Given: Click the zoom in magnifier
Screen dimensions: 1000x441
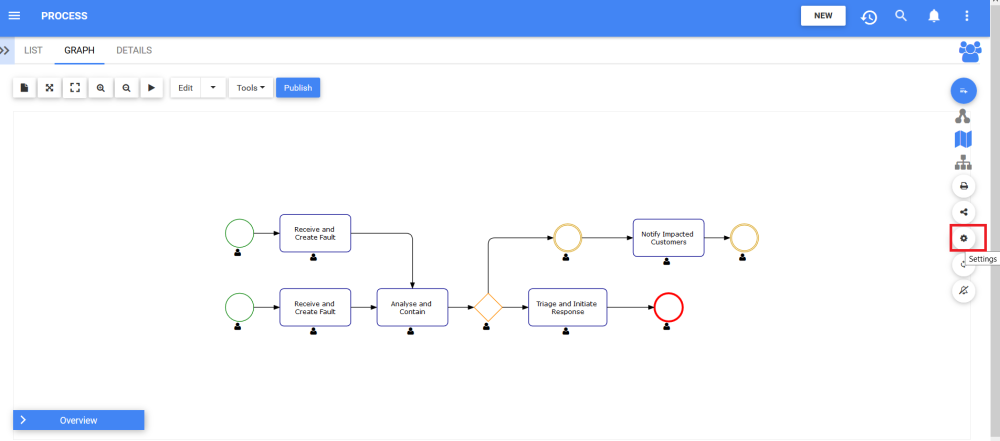Looking at the screenshot, I should point(101,88).
